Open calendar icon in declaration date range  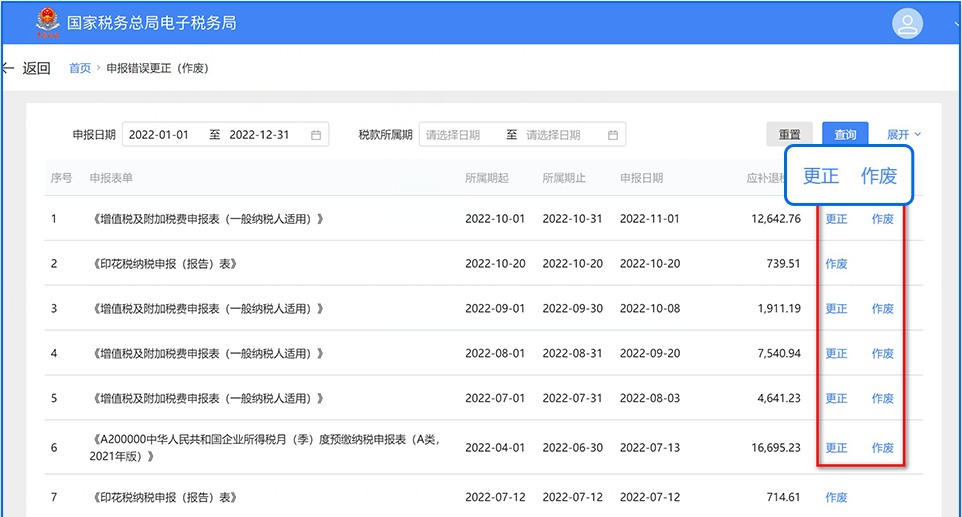point(316,135)
